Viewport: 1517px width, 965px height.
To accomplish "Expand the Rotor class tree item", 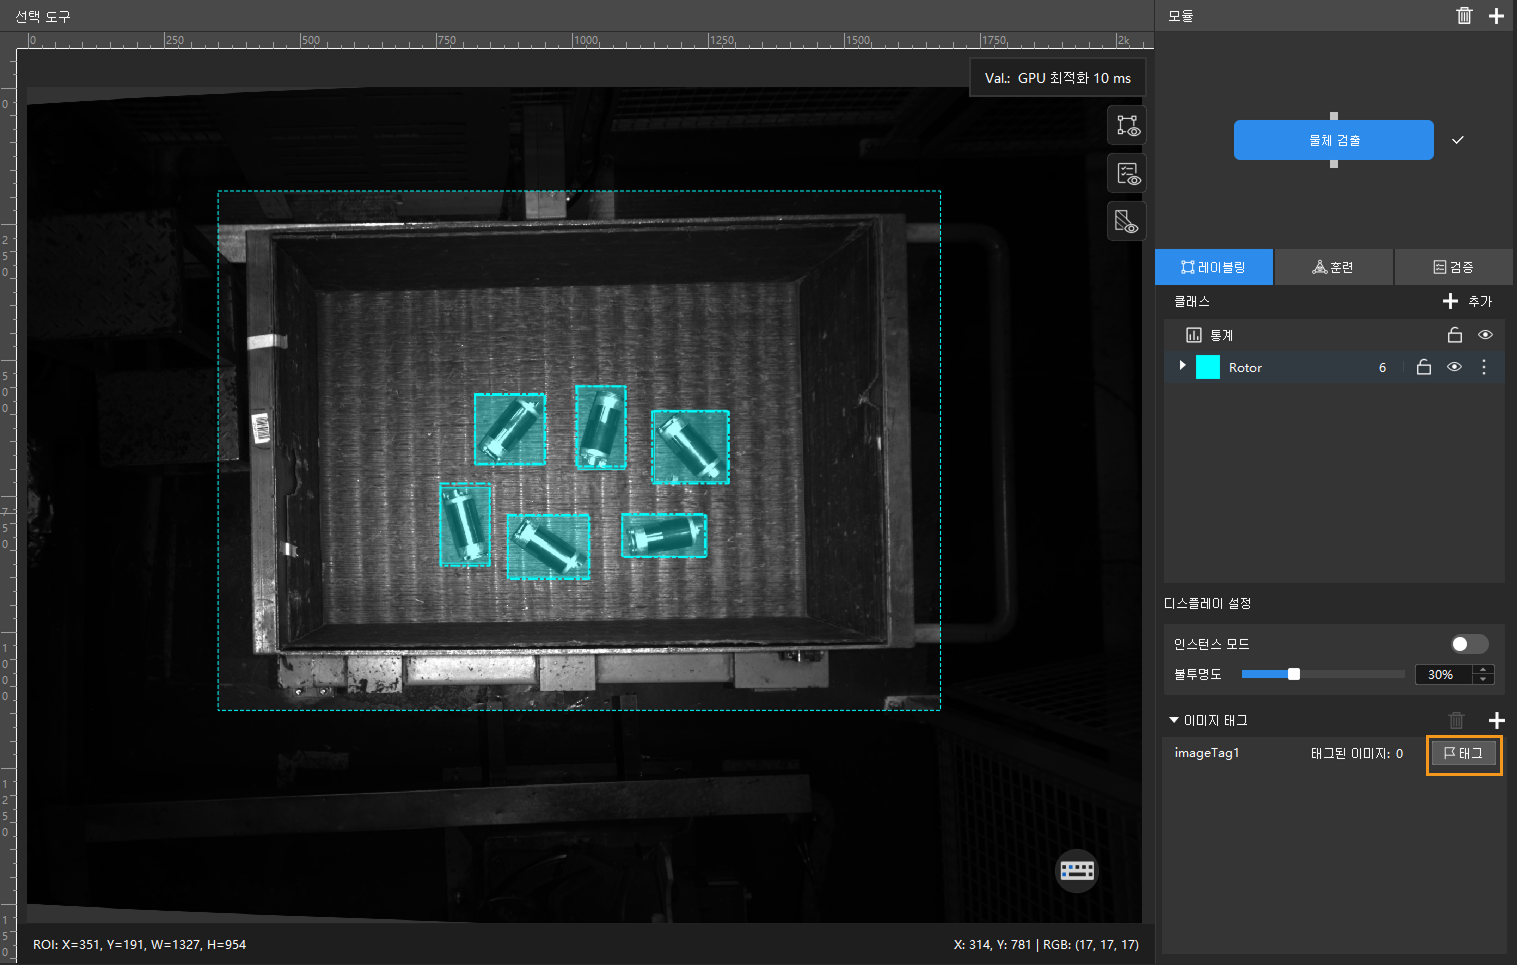I will coord(1182,366).
